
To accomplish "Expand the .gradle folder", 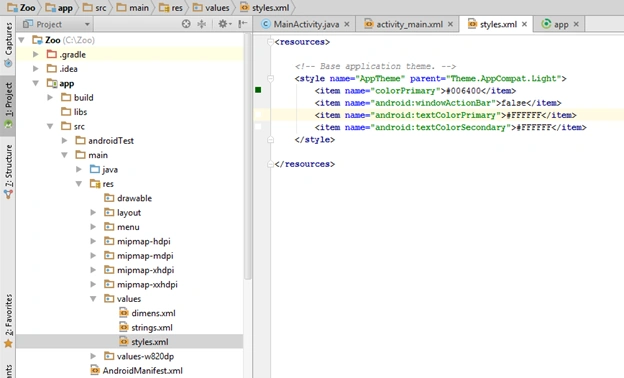I will click(x=36, y=54).
